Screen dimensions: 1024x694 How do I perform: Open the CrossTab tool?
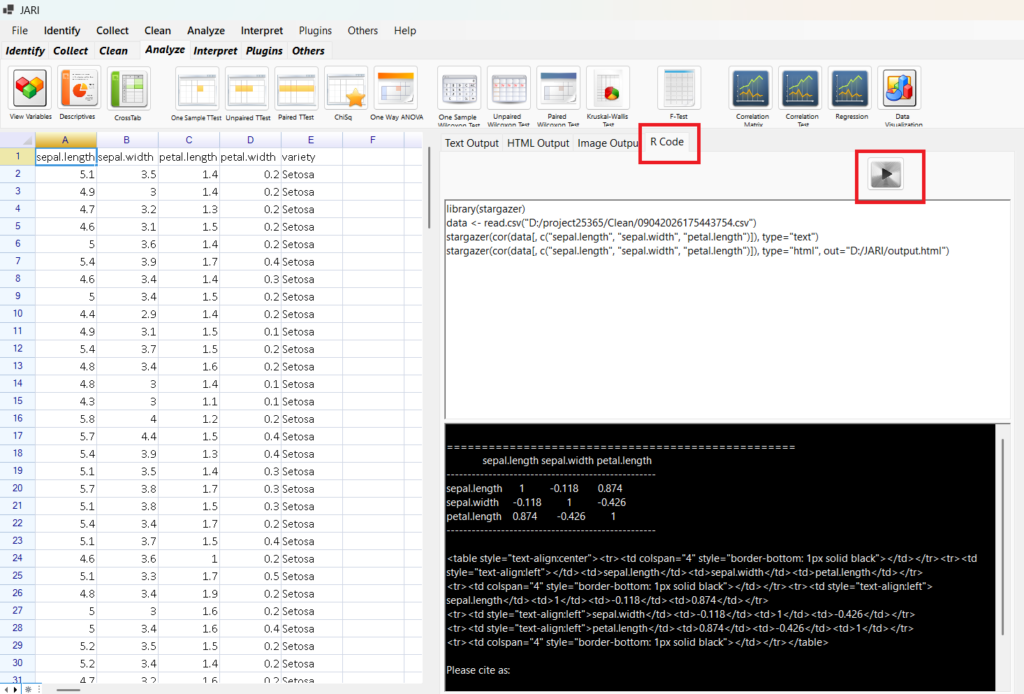coord(129,89)
